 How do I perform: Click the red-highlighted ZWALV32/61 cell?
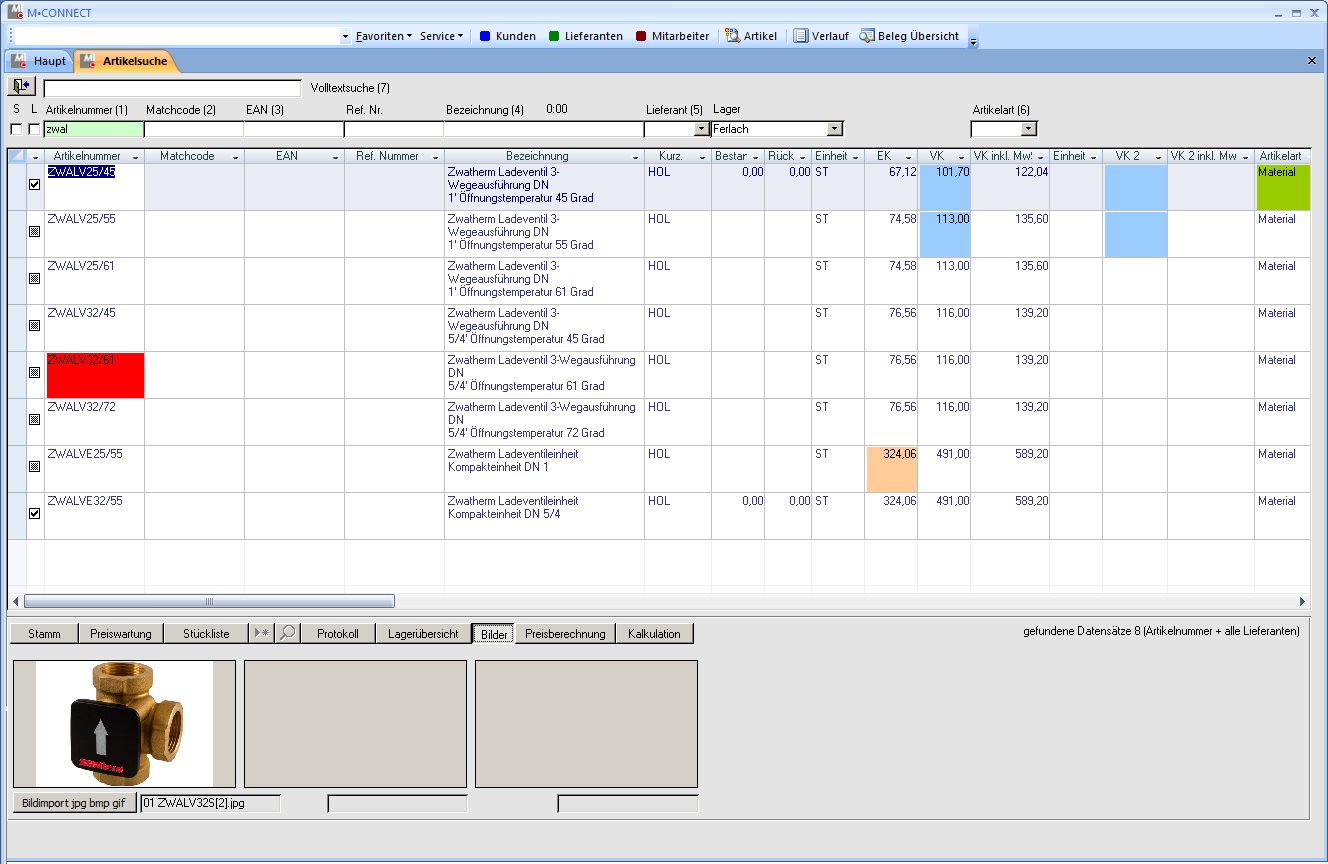click(95, 375)
